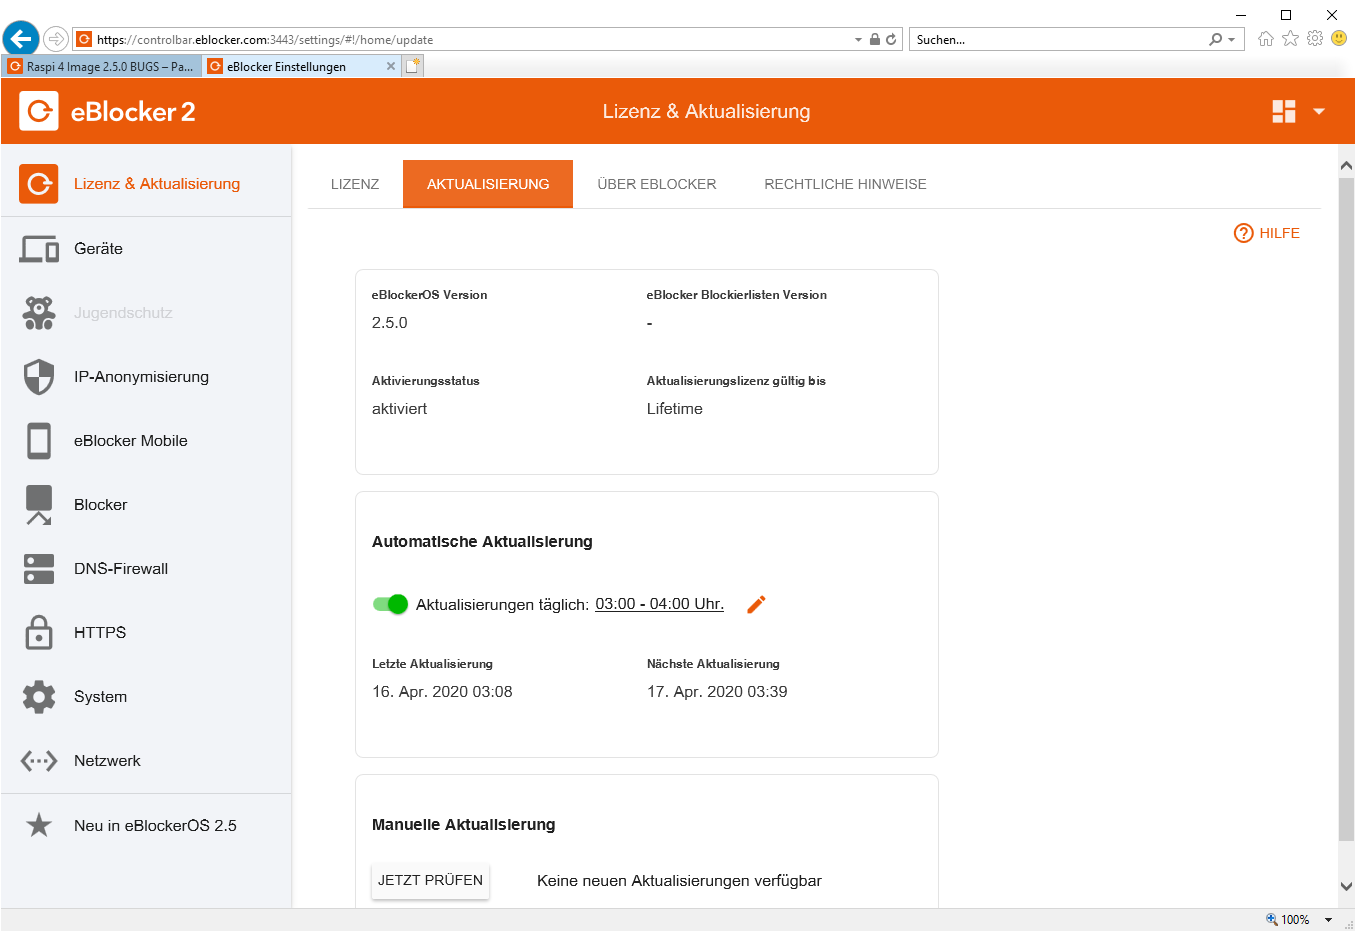Select the AKTUALISIERUNG tab
This screenshot has width=1356, height=932.
point(488,184)
